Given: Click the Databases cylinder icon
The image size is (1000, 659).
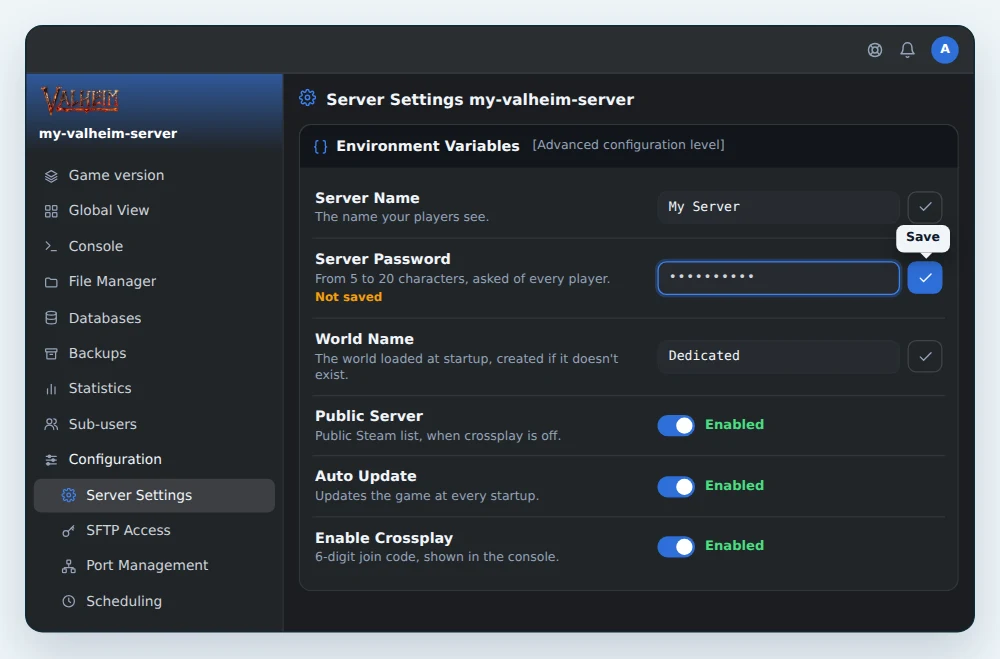Looking at the screenshot, I should tap(51, 318).
